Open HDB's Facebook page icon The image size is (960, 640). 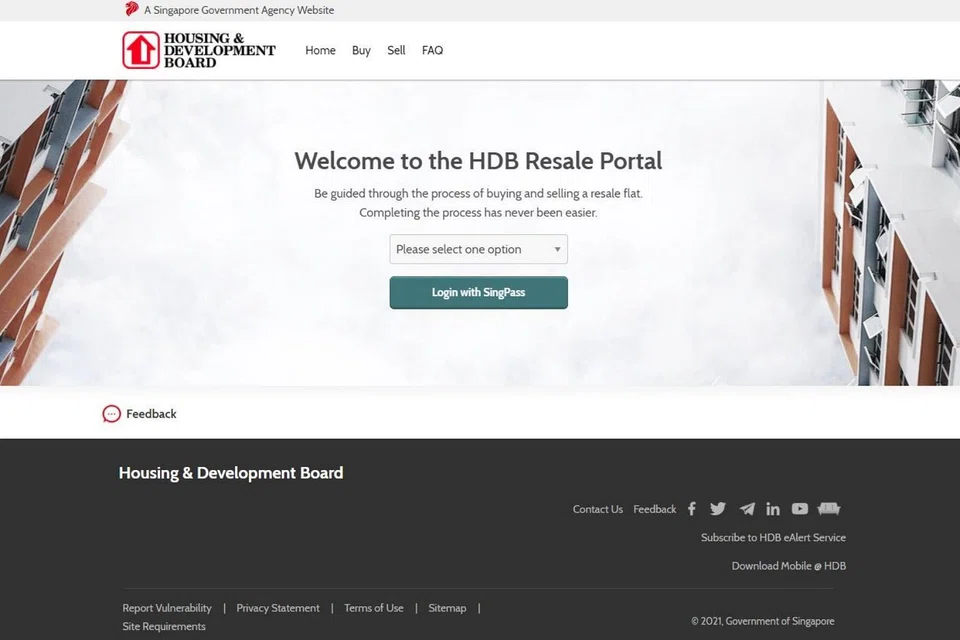coord(691,509)
